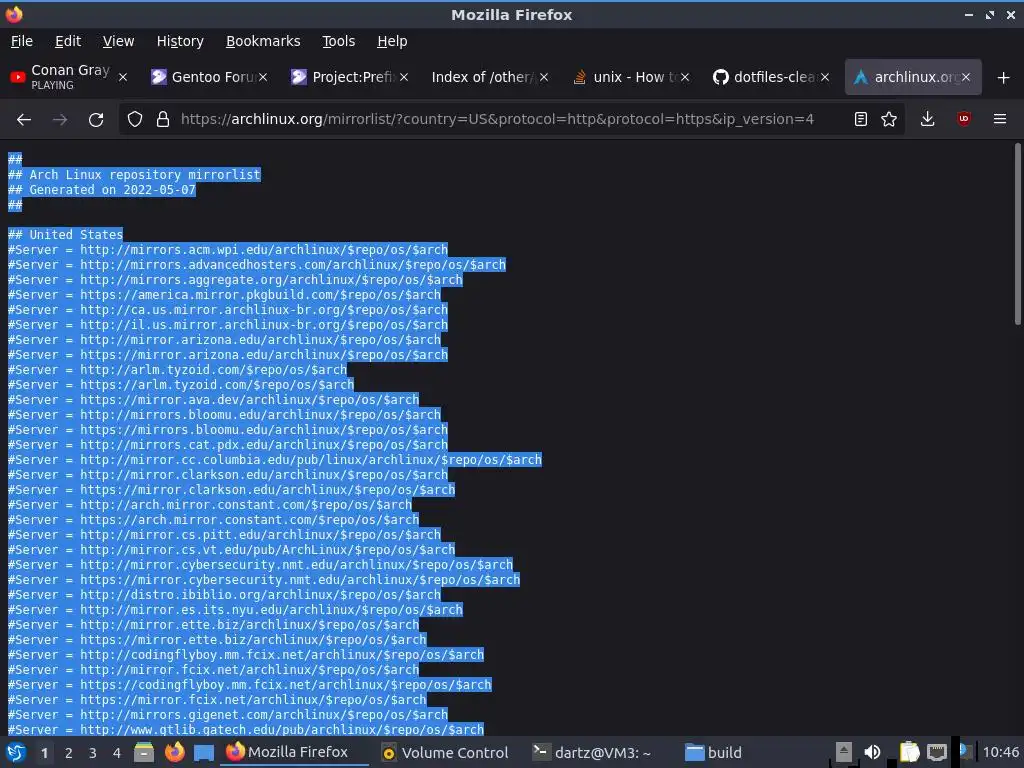The image size is (1024, 768).
Task: Open the downloads panel
Action: coord(927,119)
